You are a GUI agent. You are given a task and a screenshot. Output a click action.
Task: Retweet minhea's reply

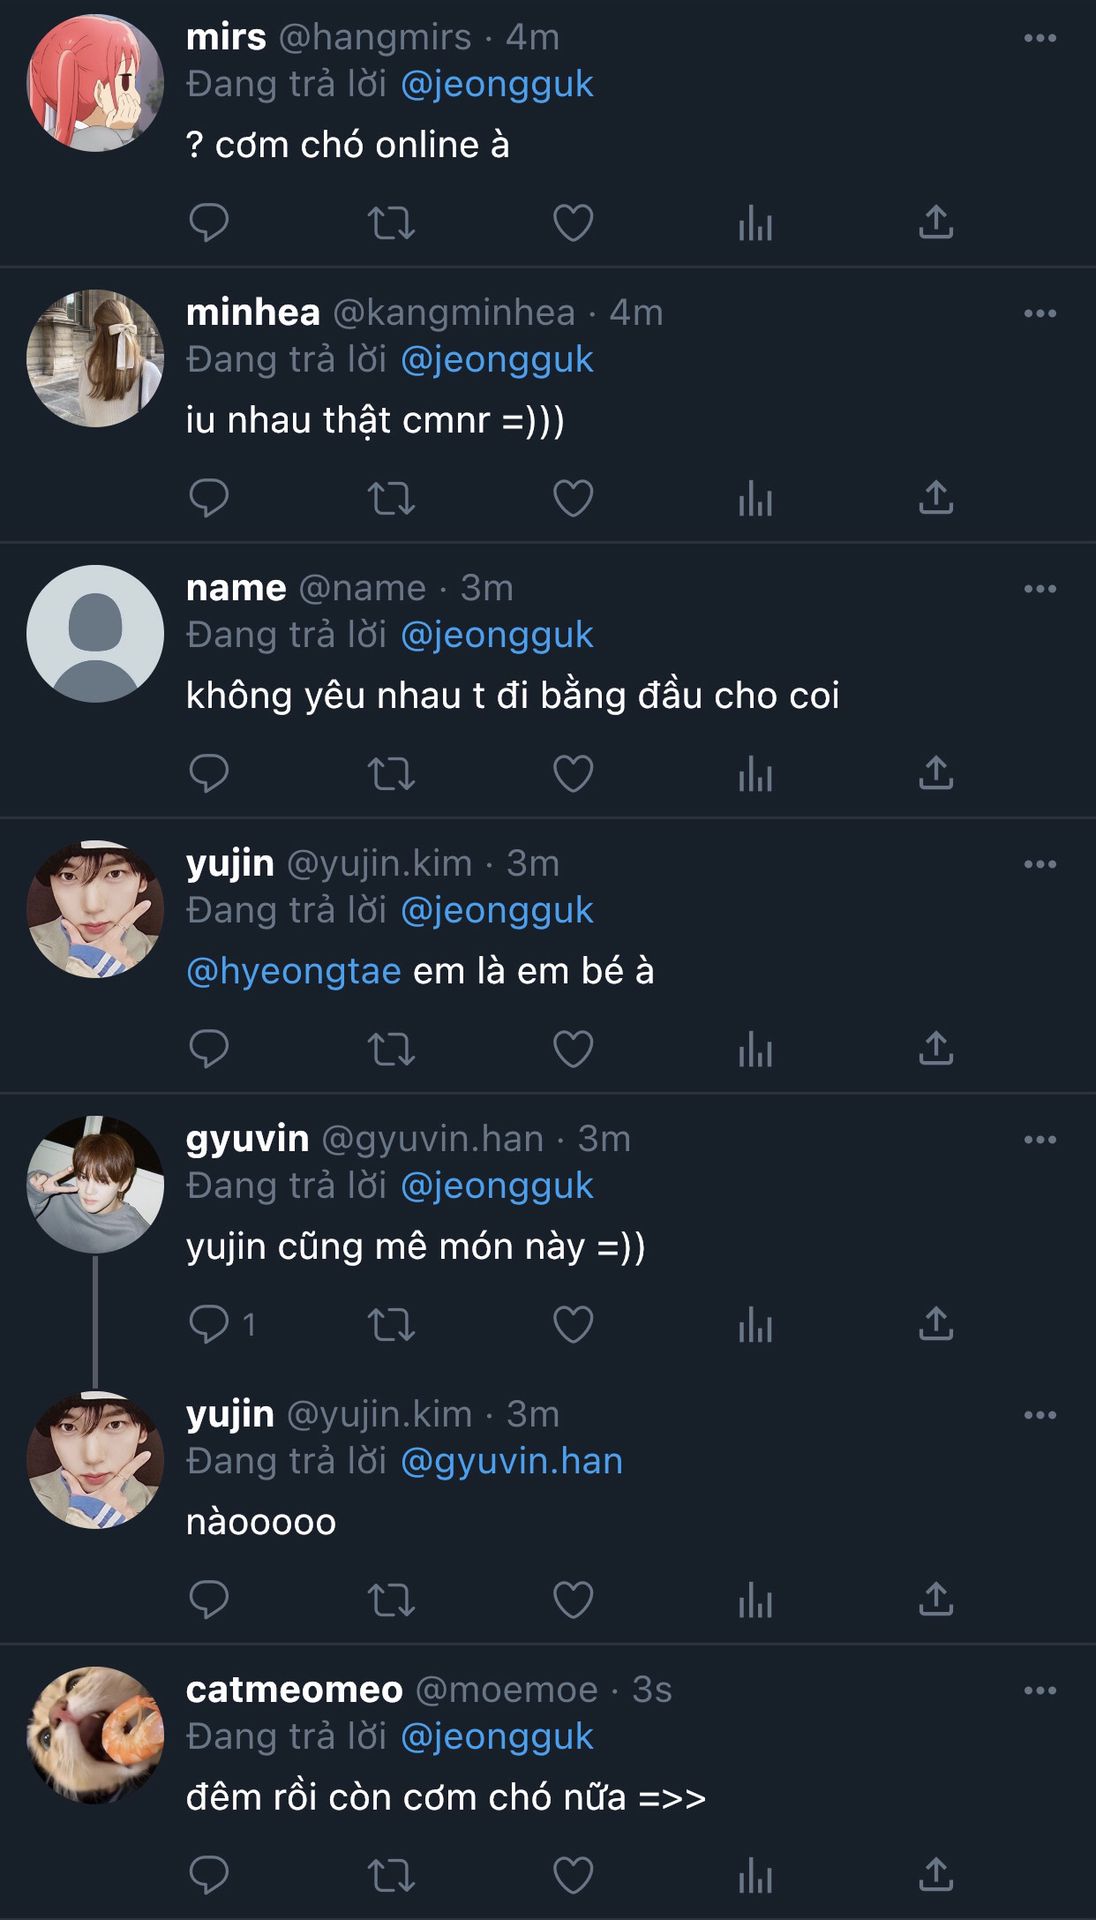tap(391, 498)
